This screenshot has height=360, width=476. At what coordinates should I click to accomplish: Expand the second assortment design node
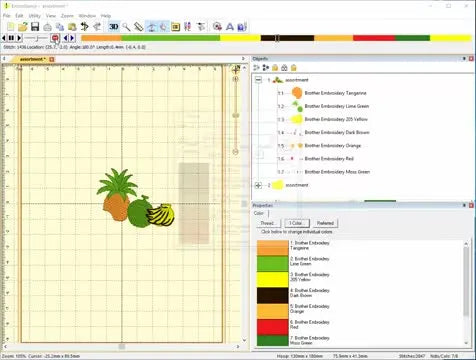click(258, 185)
